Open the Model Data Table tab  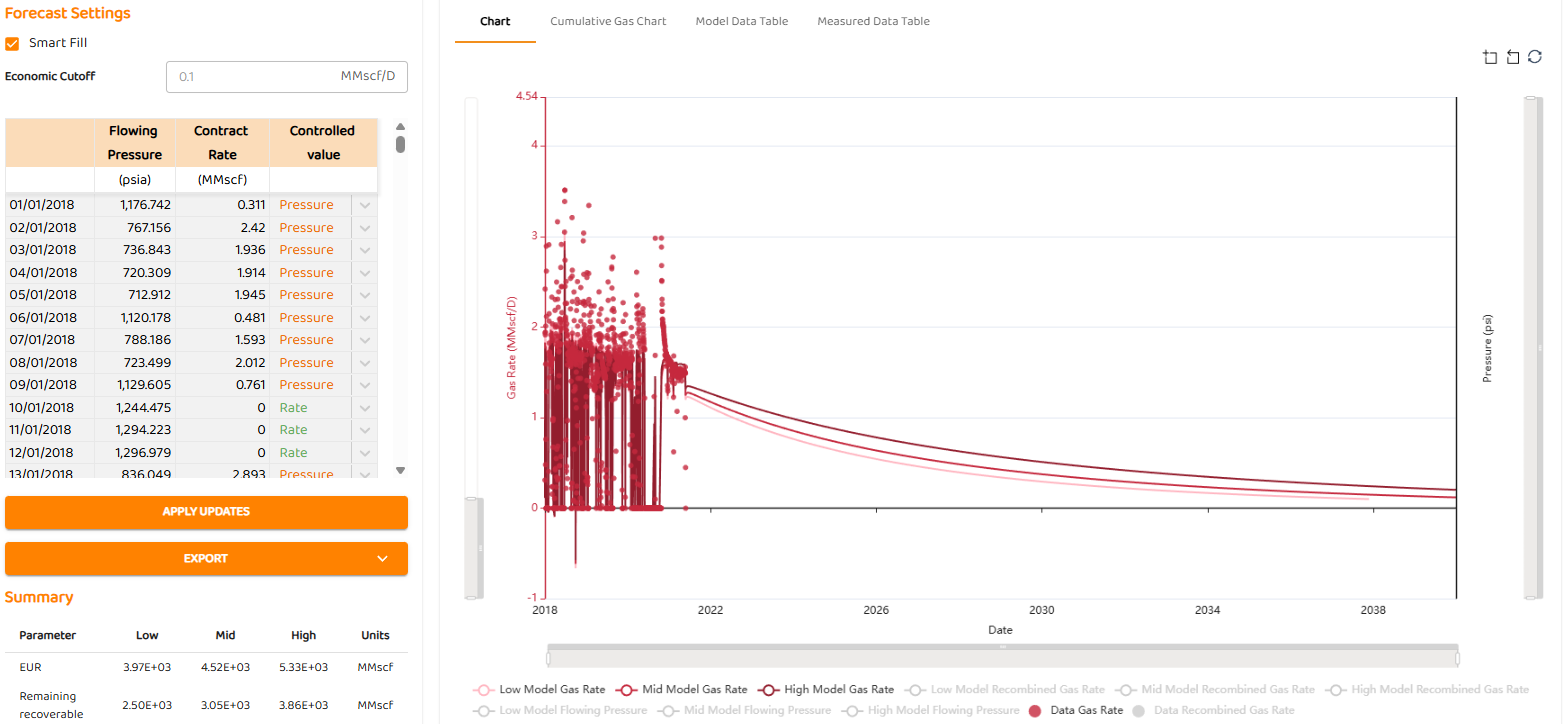(x=741, y=21)
